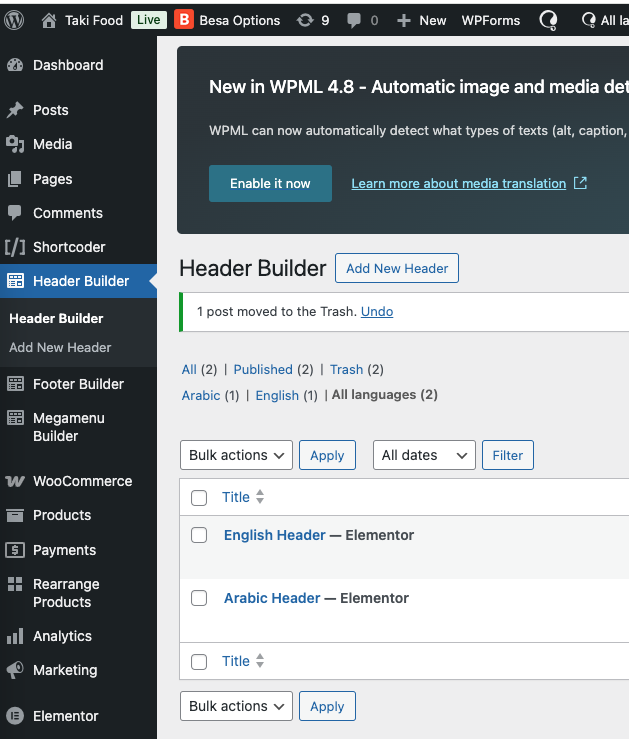Click the Undo link in trash notice

coord(377,312)
